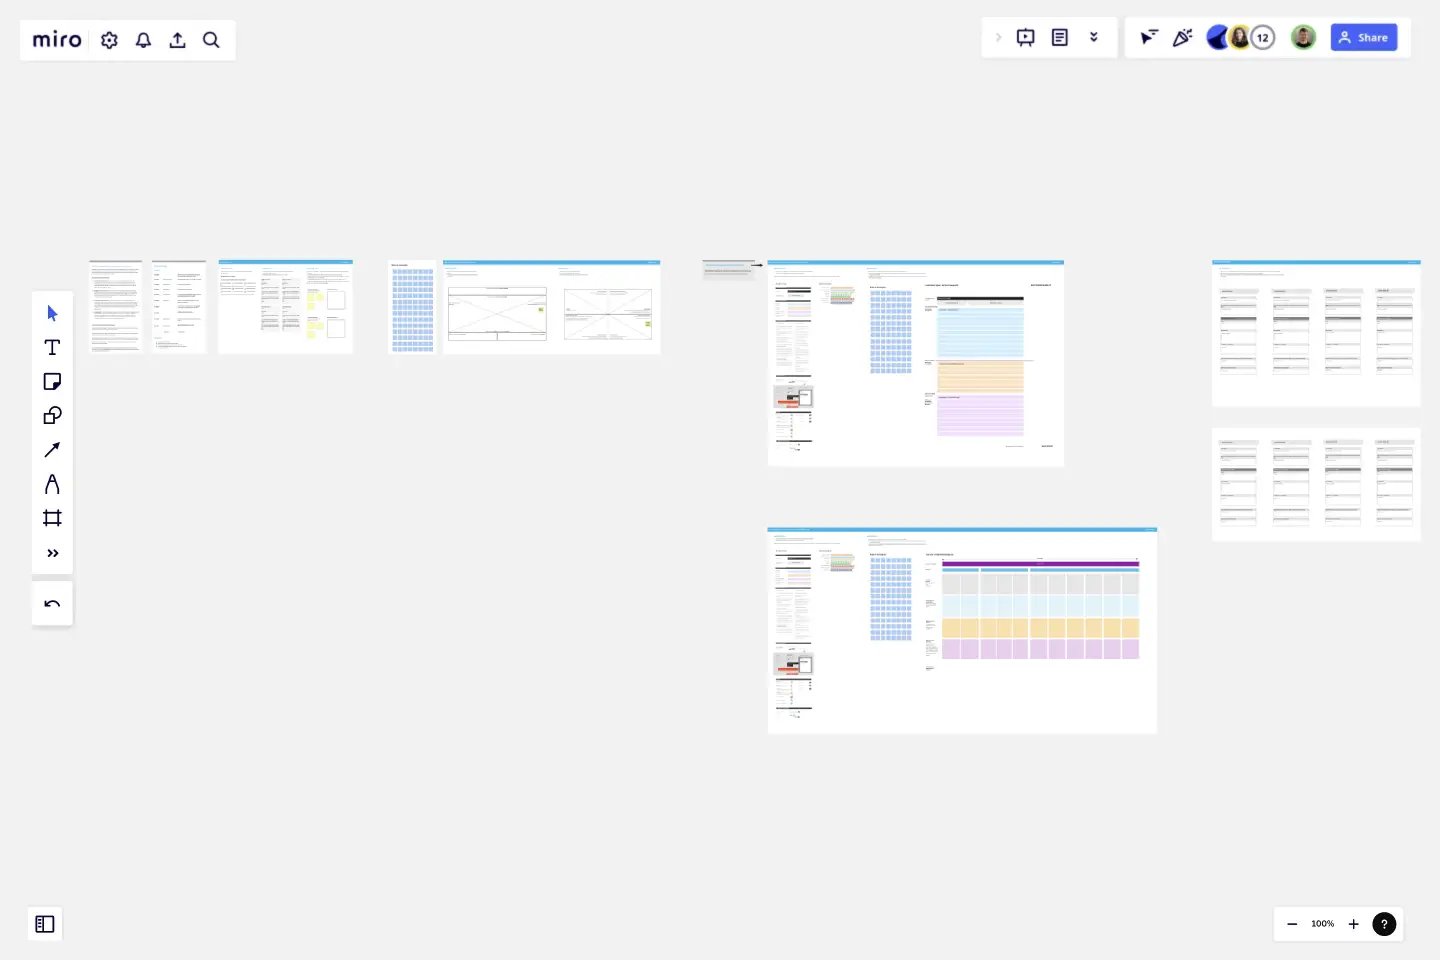The image size is (1440, 960).
Task: Undo the last action
Action: (52, 603)
